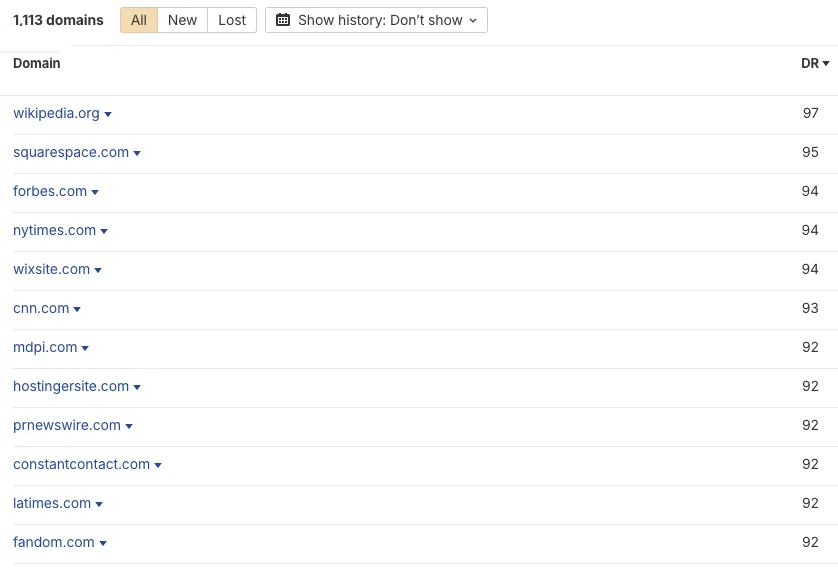This screenshot has width=838, height=570.
Task: Click DR value 95 for squarespace.com
Action: coord(810,152)
